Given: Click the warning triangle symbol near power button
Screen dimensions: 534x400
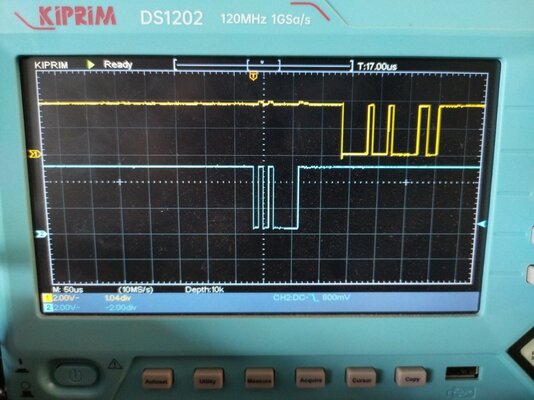Looking at the screenshot, I should (115, 364).
